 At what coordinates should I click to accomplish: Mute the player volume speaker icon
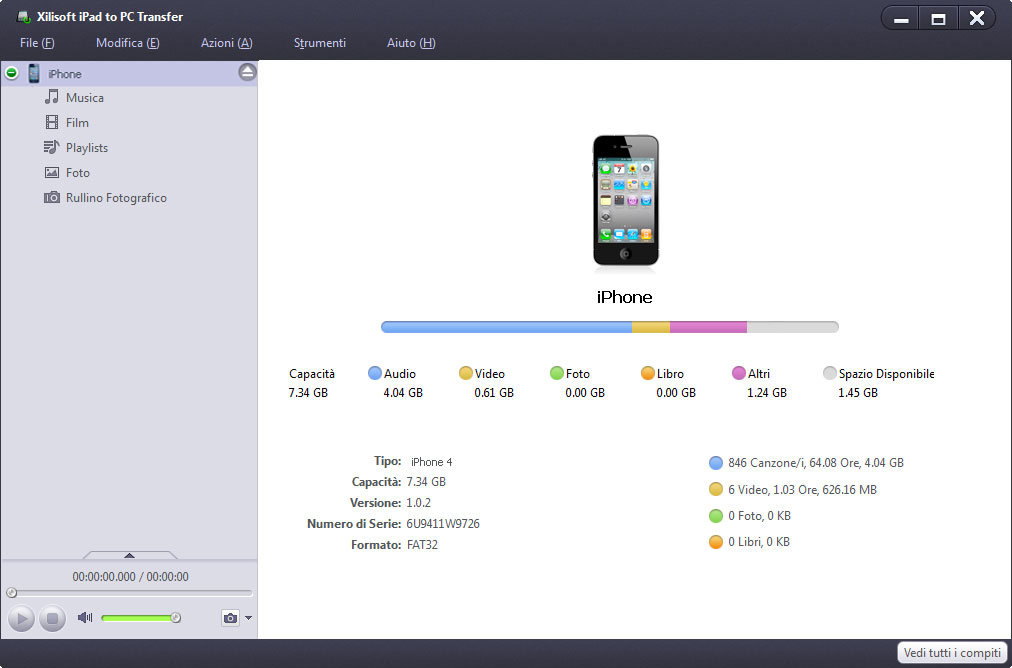tap(85, 618)
